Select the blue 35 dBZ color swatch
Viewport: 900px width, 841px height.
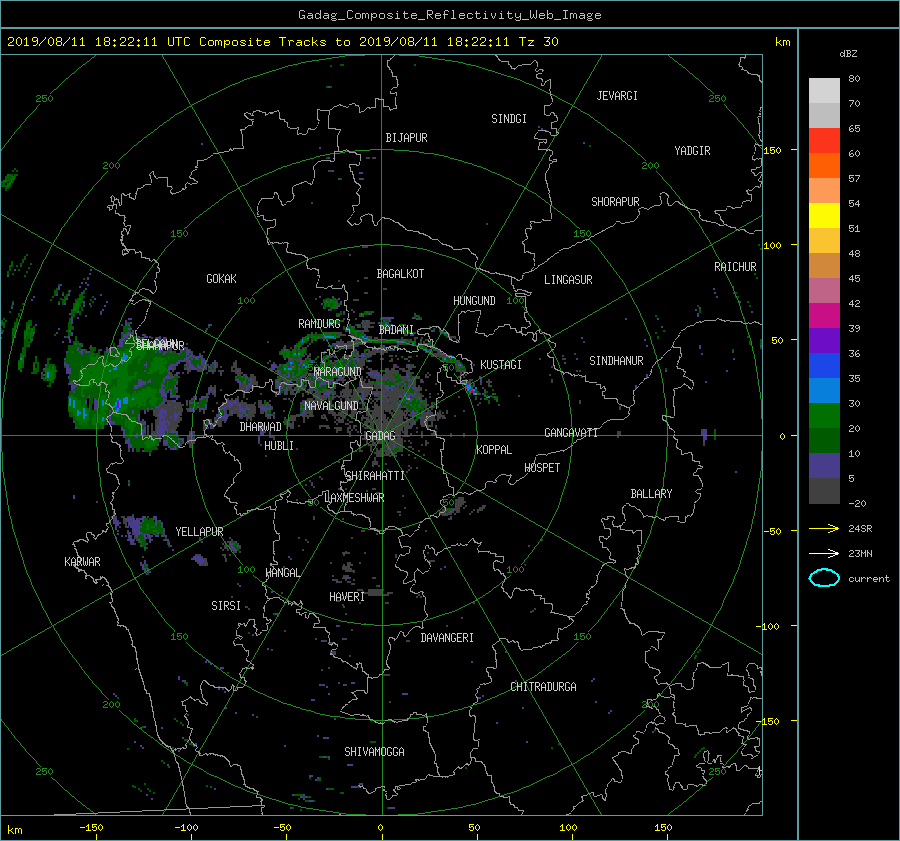click(824, 366)
